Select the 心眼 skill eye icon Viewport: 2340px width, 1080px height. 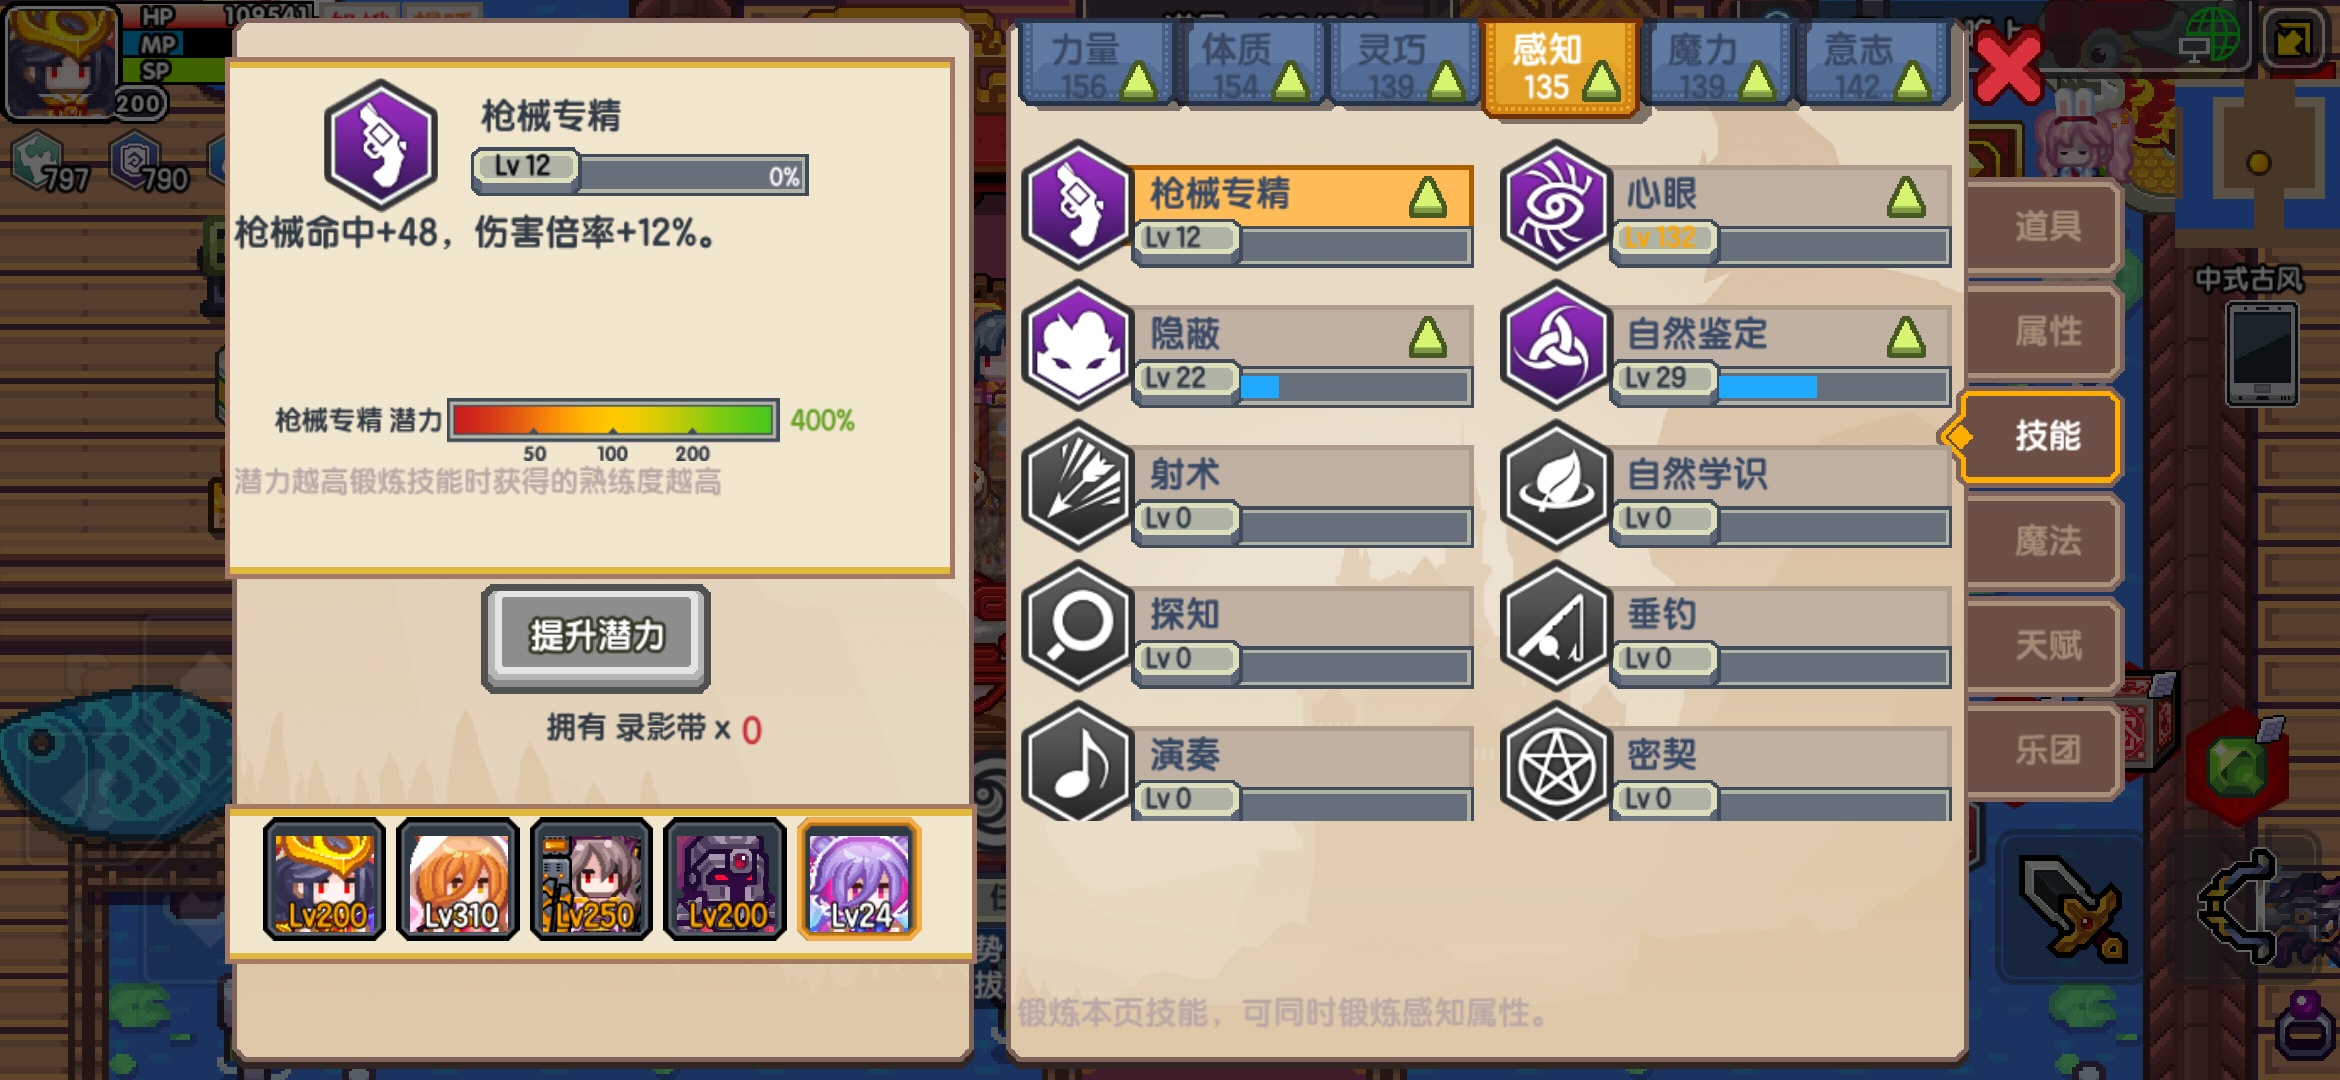(1555, 205)
